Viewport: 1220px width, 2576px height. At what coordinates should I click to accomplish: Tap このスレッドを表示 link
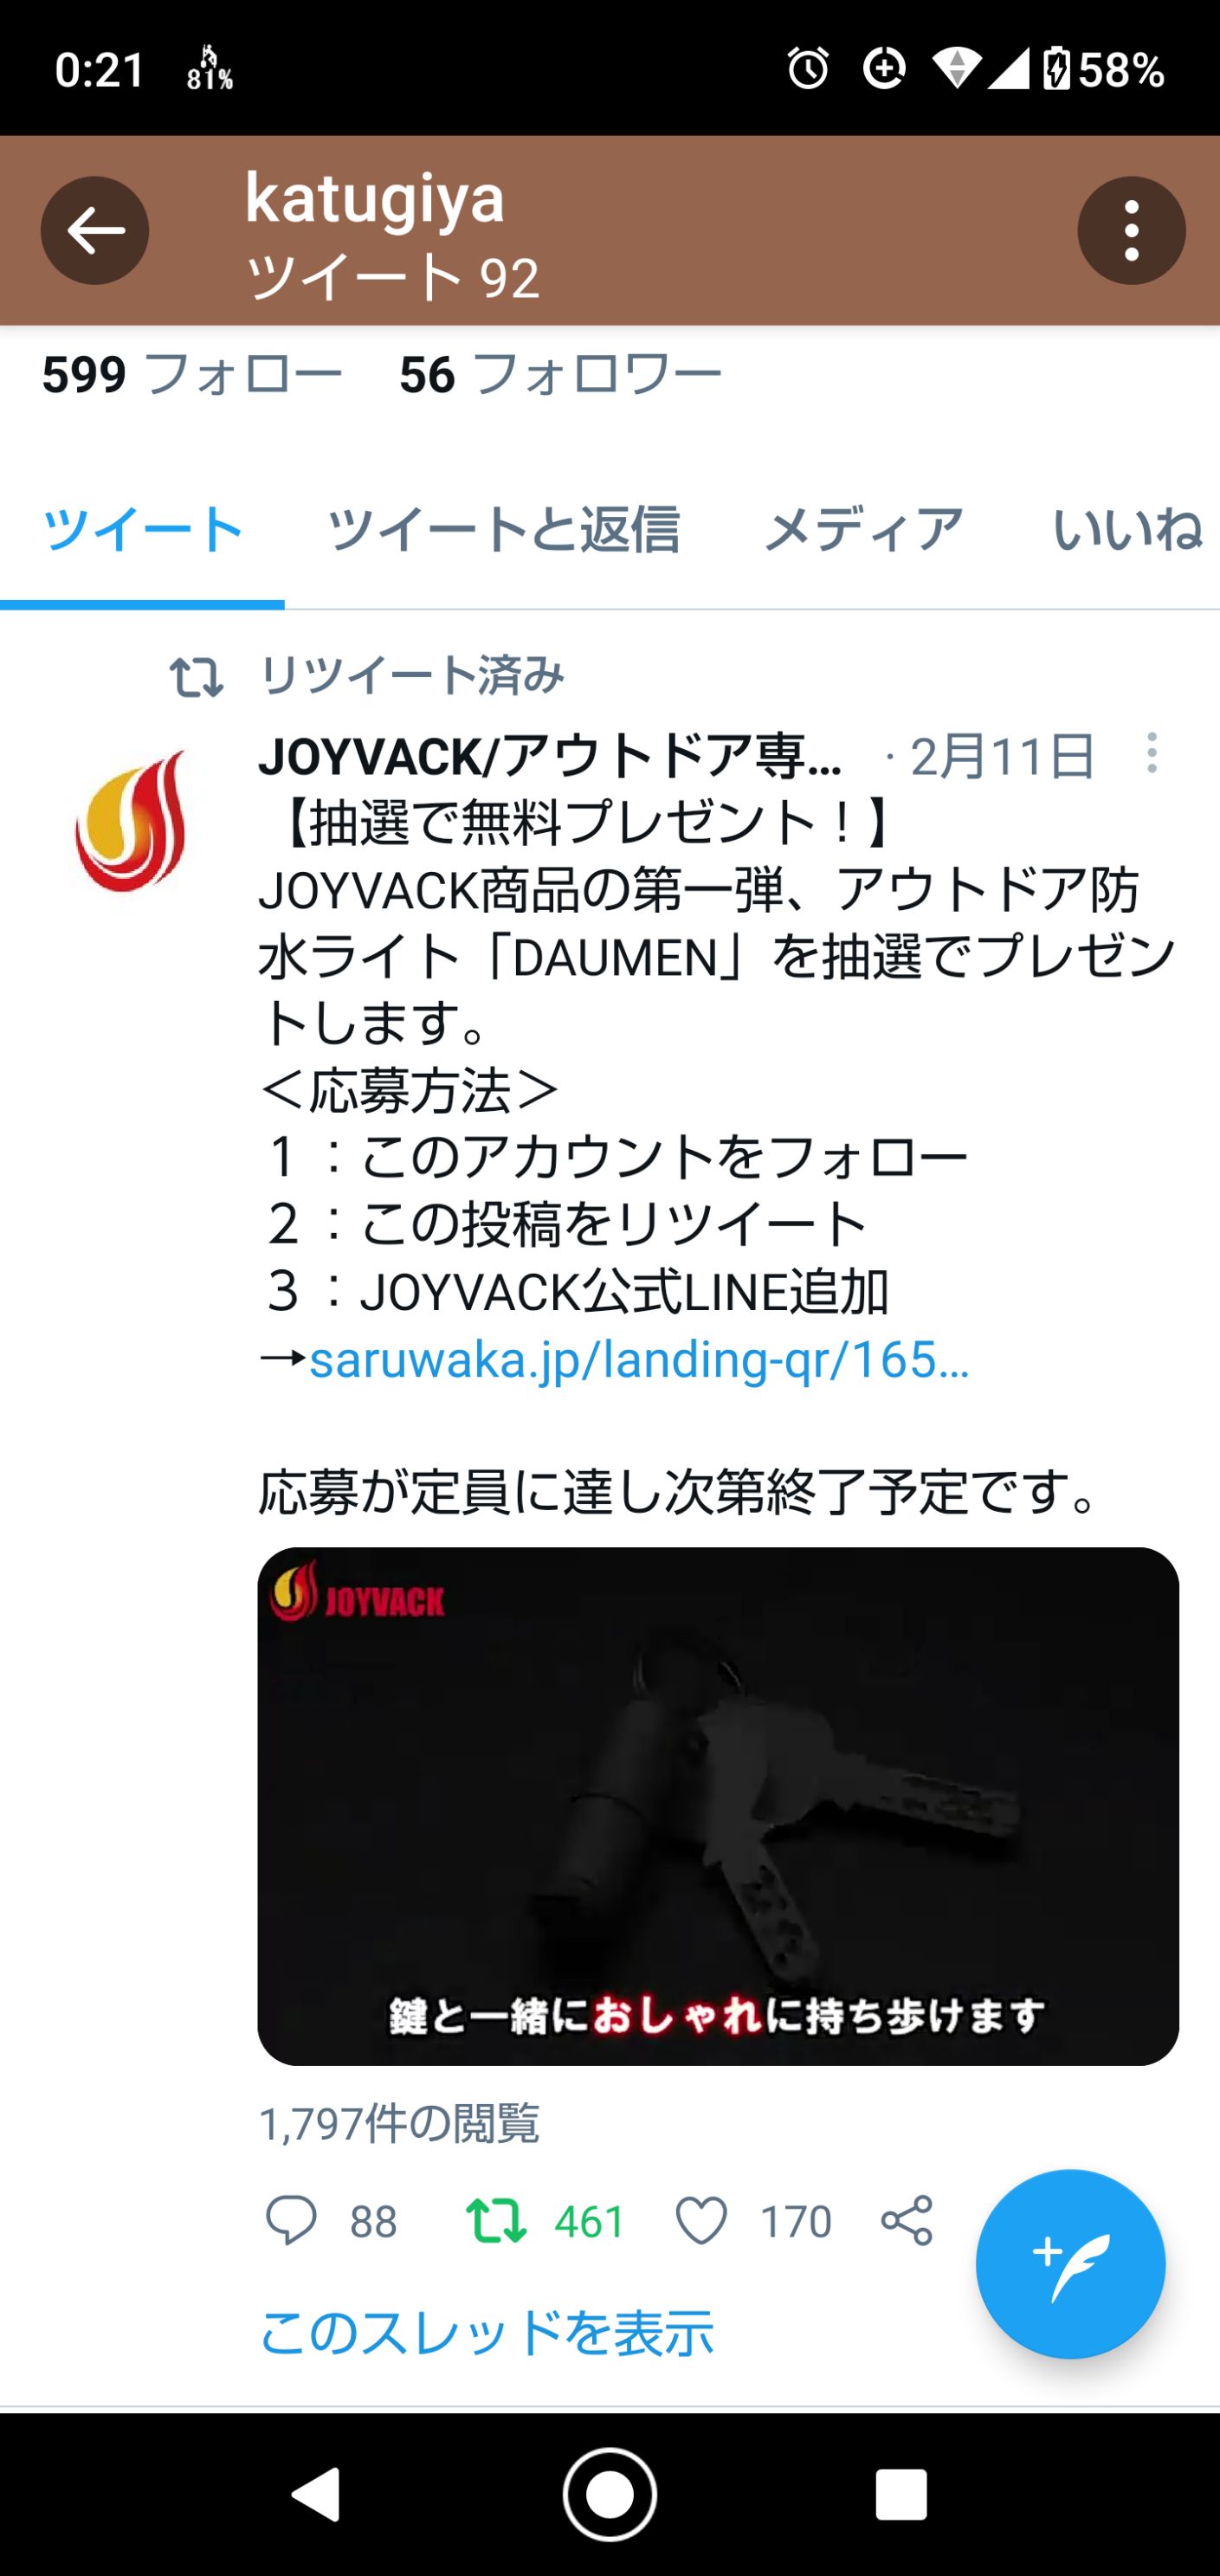[x=486, y=2333]
